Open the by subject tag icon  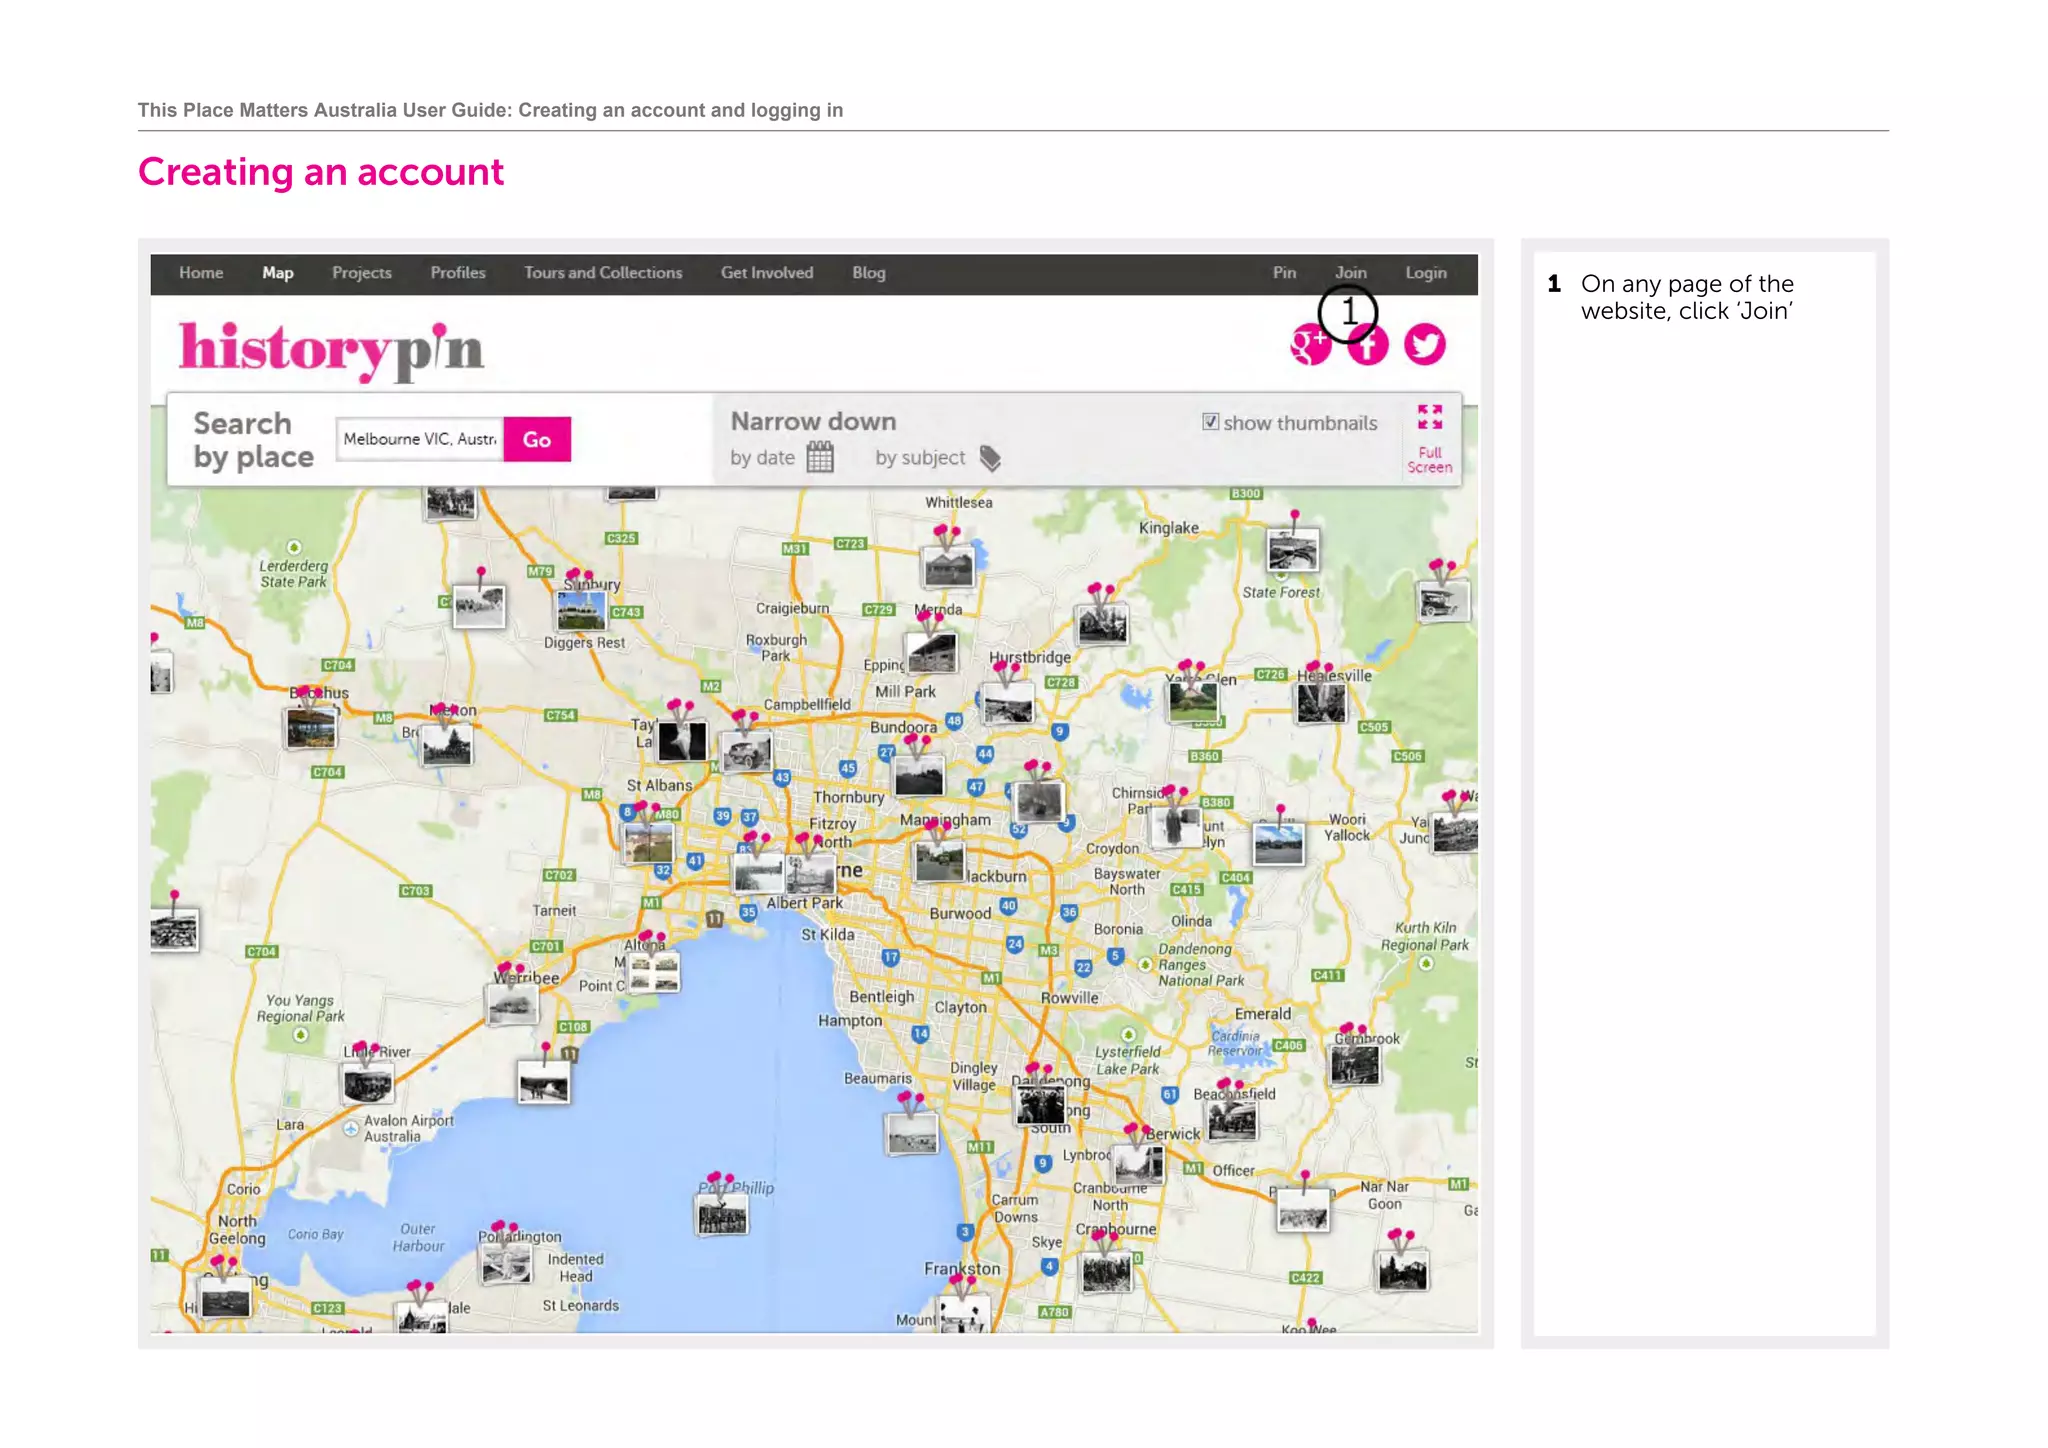point(990,458)
